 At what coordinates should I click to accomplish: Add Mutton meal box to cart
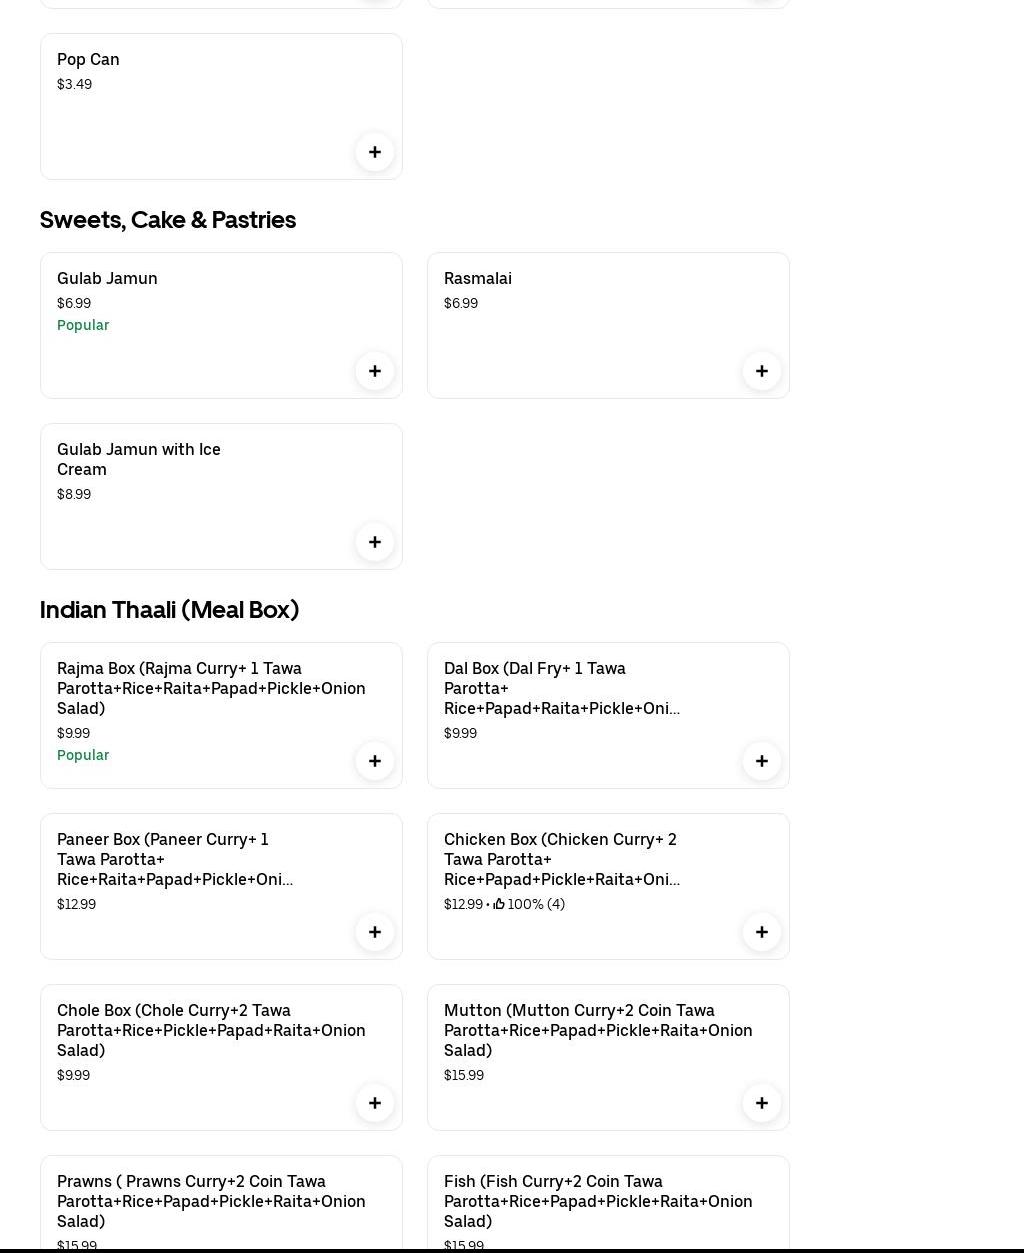[761, 1103]
